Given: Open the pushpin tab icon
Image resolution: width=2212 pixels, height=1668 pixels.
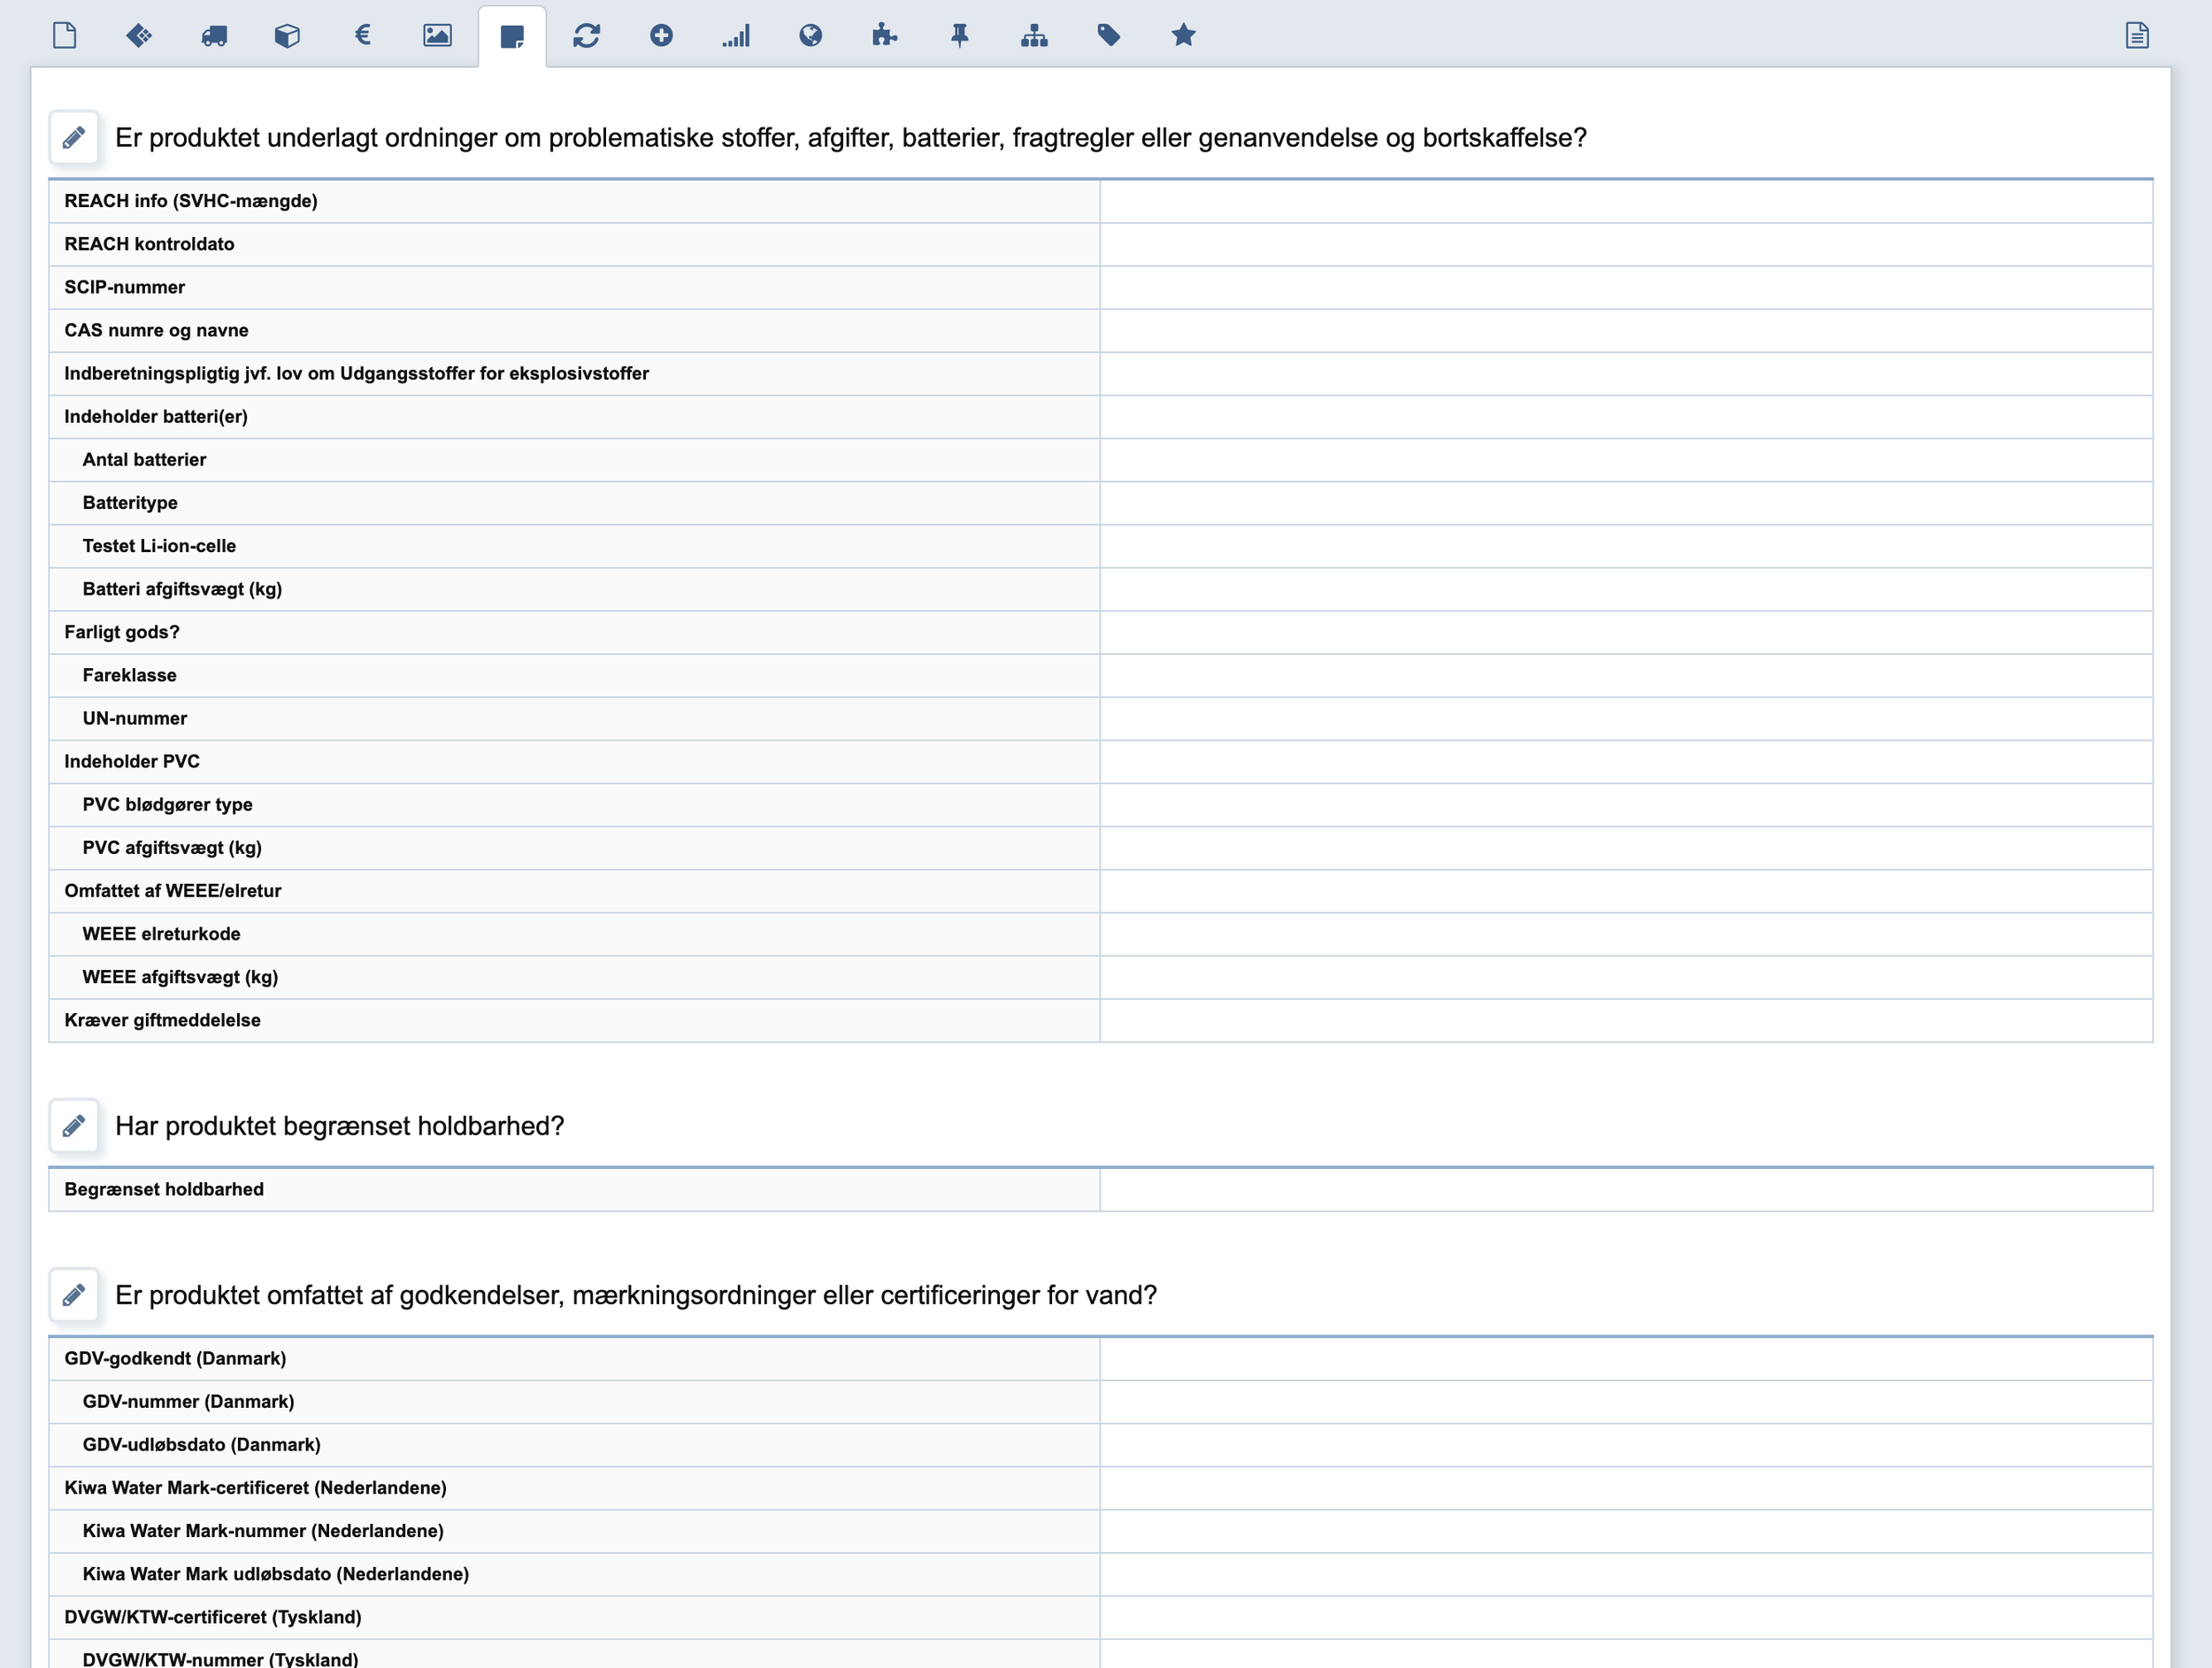Looking at the screenshot, I should 960,36.
